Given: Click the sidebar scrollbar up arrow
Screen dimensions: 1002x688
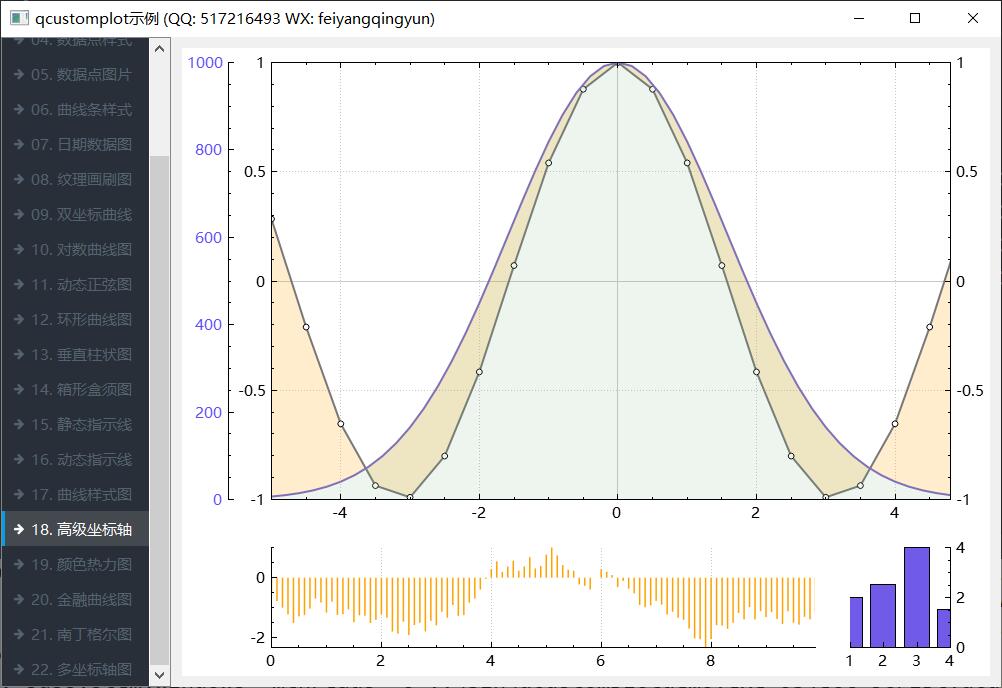Looking at the screenshot, I should (x=160, y=47).
